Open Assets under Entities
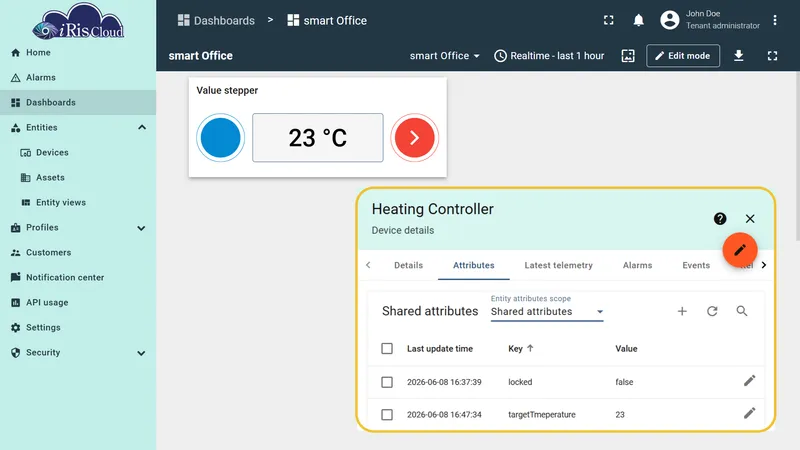The image size is (800, 450). [78, 178]
